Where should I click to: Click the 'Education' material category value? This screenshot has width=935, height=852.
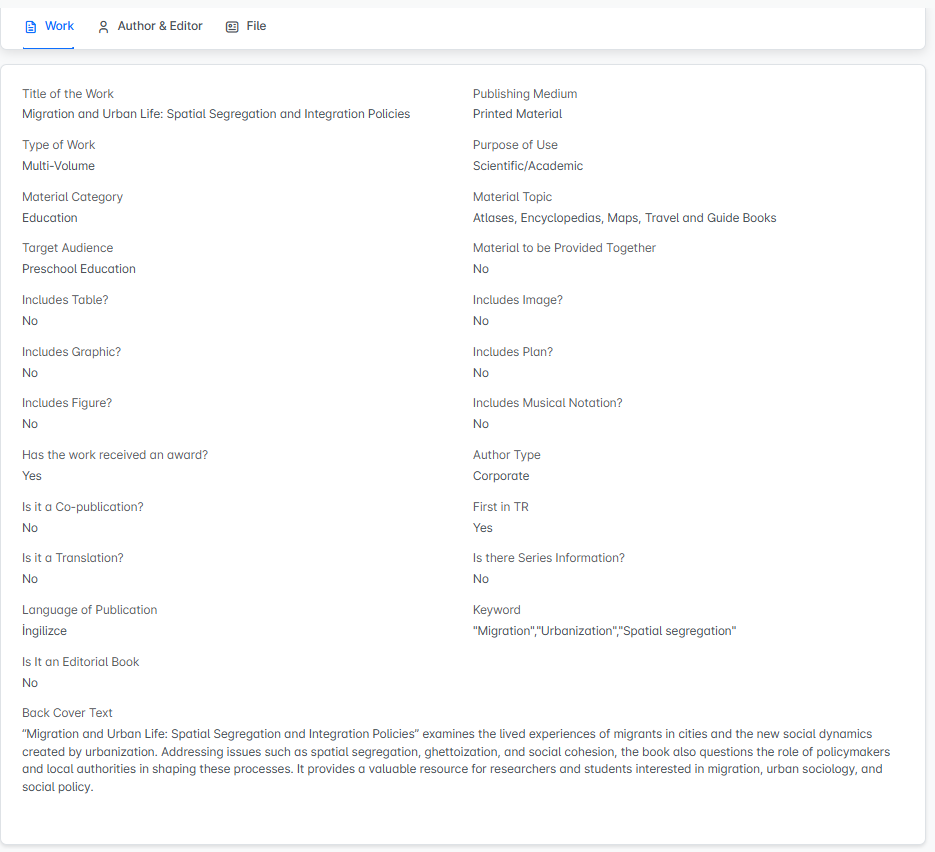click(x=50, y=218)
